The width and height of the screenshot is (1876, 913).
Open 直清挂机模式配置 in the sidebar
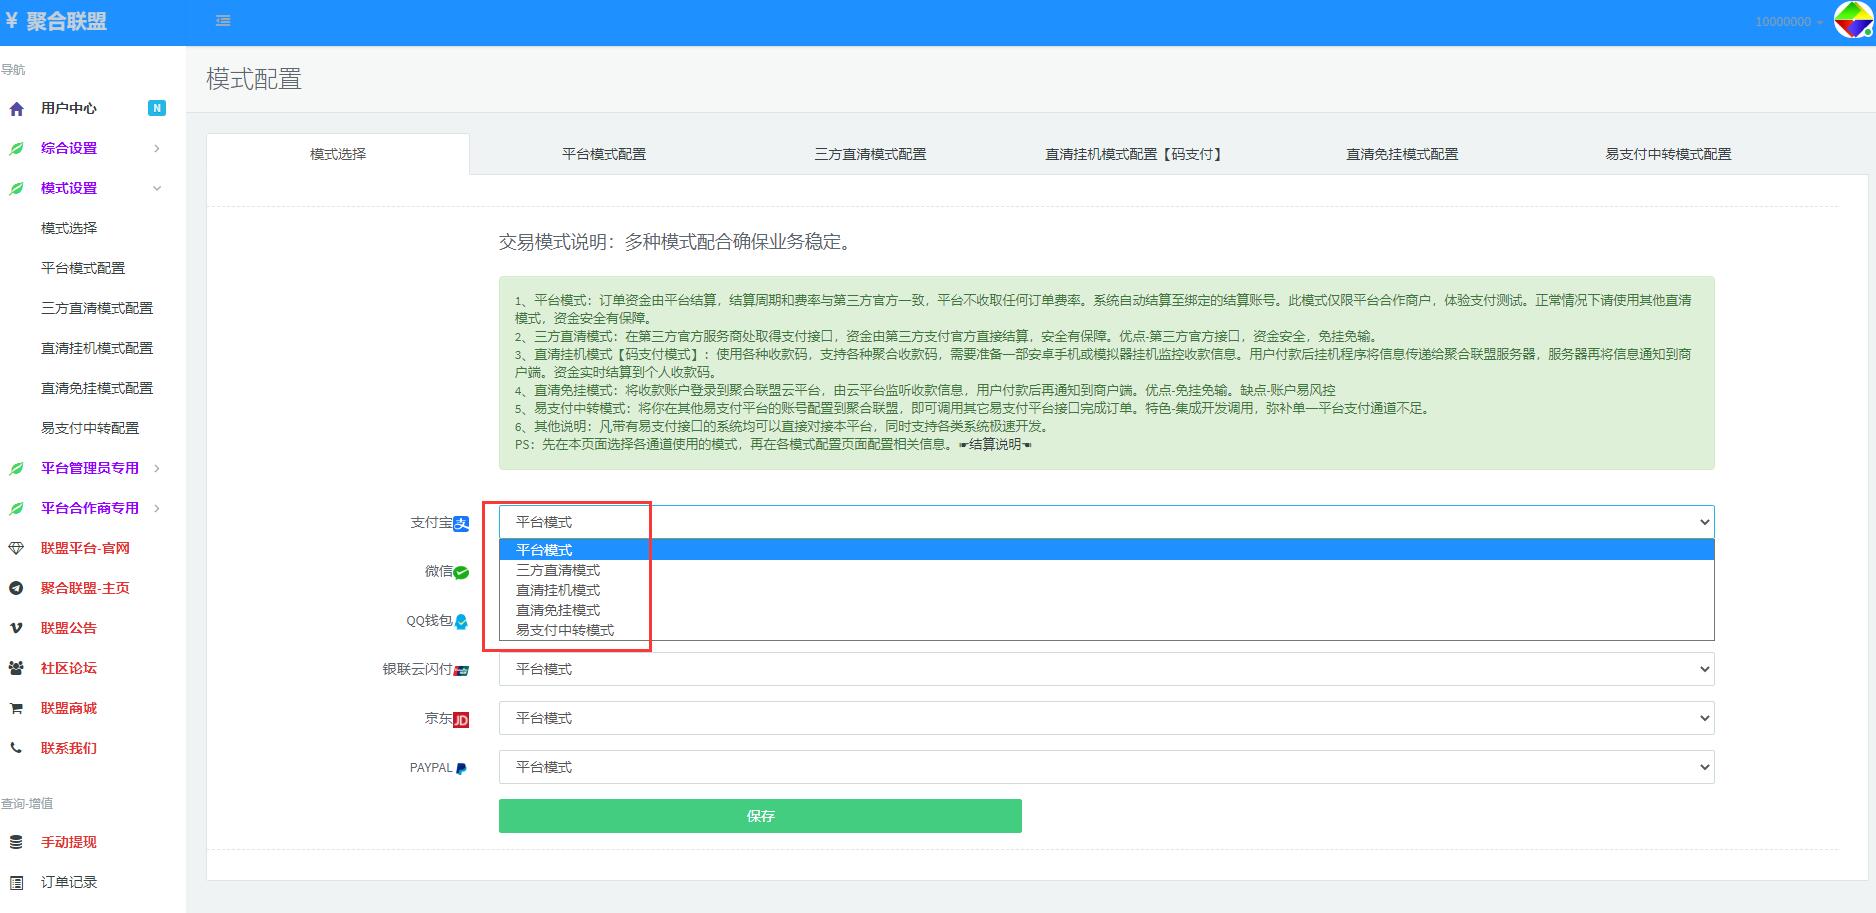pyautogui.click(x=97, y=348)
